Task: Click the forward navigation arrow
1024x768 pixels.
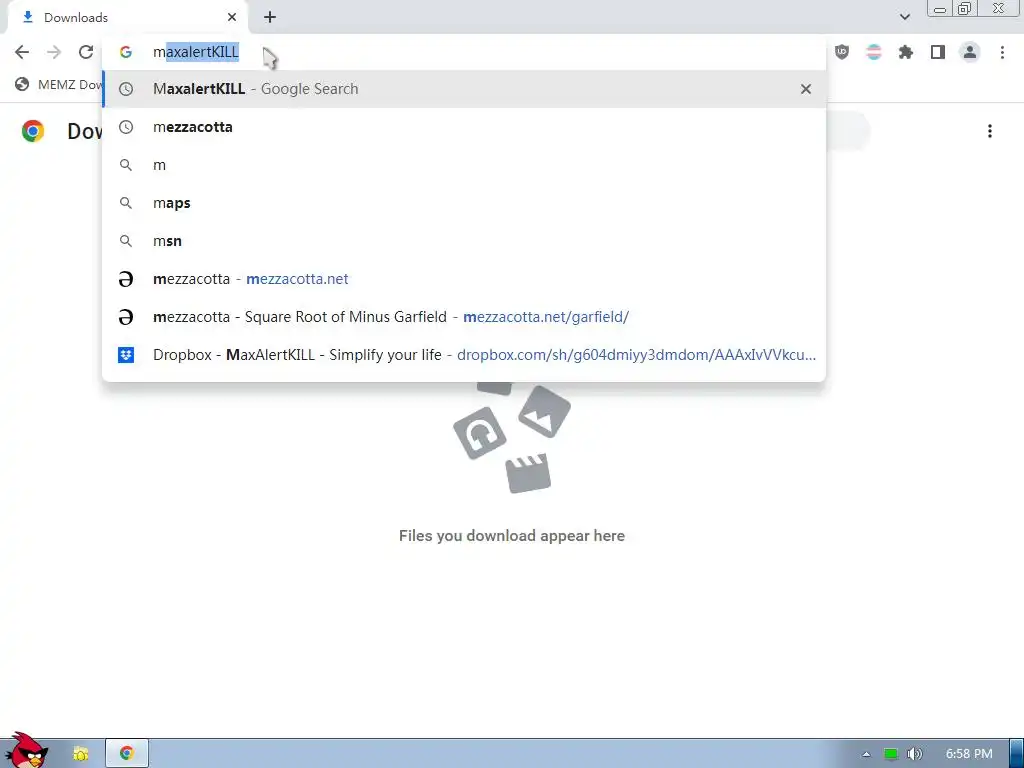Action: tap(54, 52)
